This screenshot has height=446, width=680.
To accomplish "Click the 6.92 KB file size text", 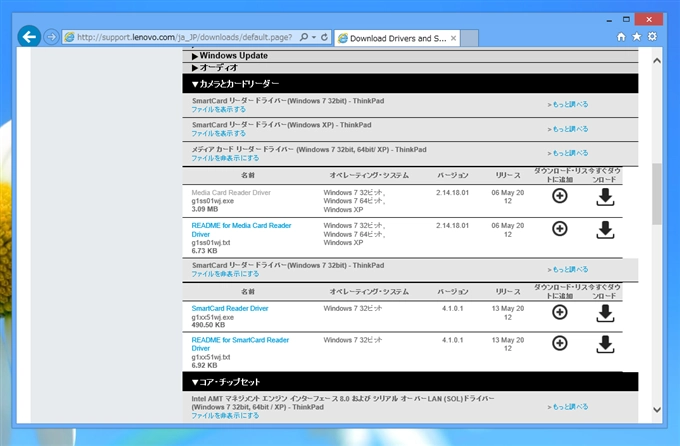I will point(204,365).
